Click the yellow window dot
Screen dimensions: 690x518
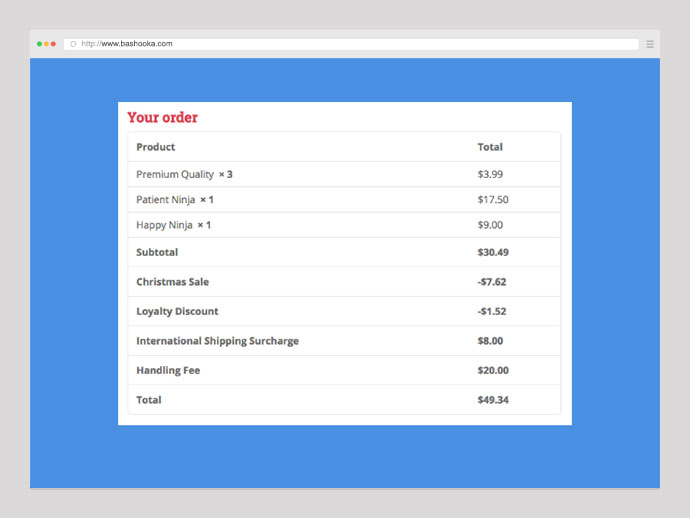46,44
